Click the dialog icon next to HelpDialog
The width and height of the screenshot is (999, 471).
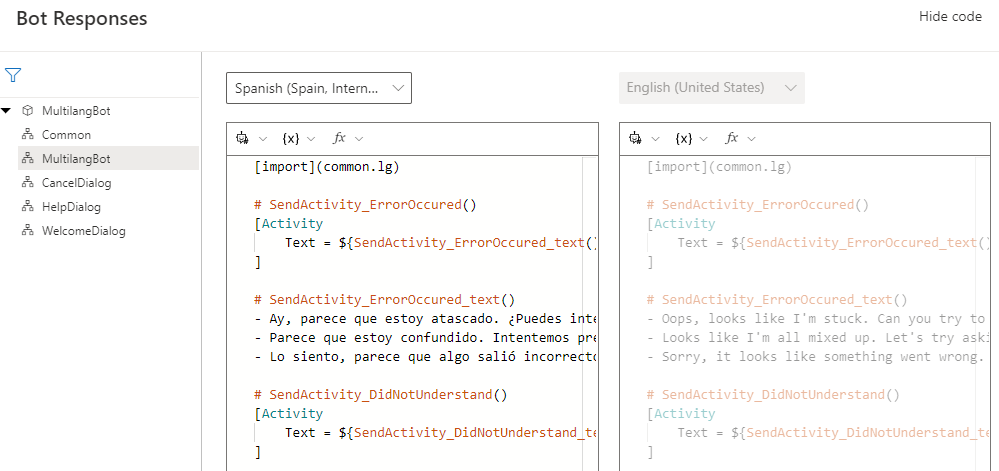pos(27,207)
